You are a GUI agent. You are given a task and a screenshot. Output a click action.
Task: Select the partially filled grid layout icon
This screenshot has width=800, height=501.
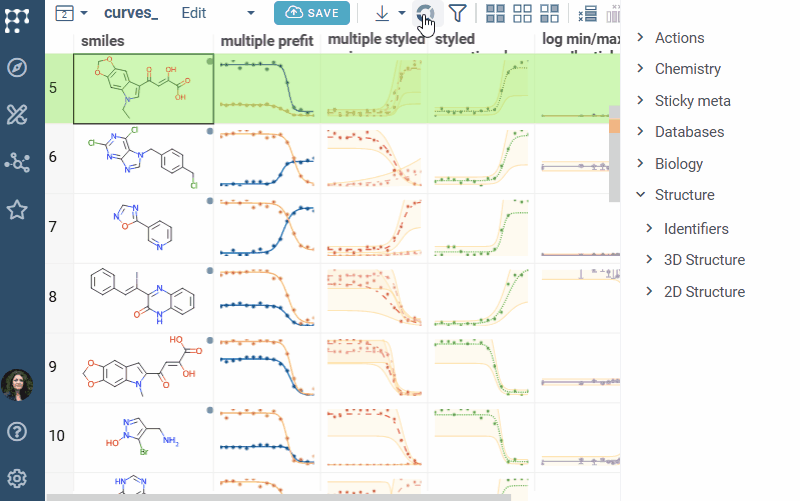pyautogui.click(x=549, y=13)
